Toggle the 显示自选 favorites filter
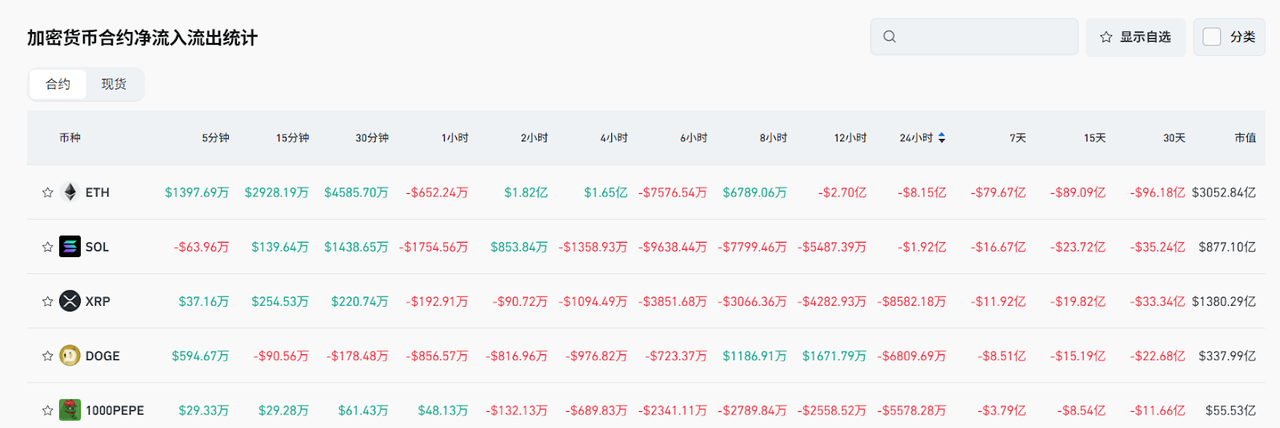The height and width of the screenshot is (428, 1280). pyautogui.click(x=1135, y=37)
